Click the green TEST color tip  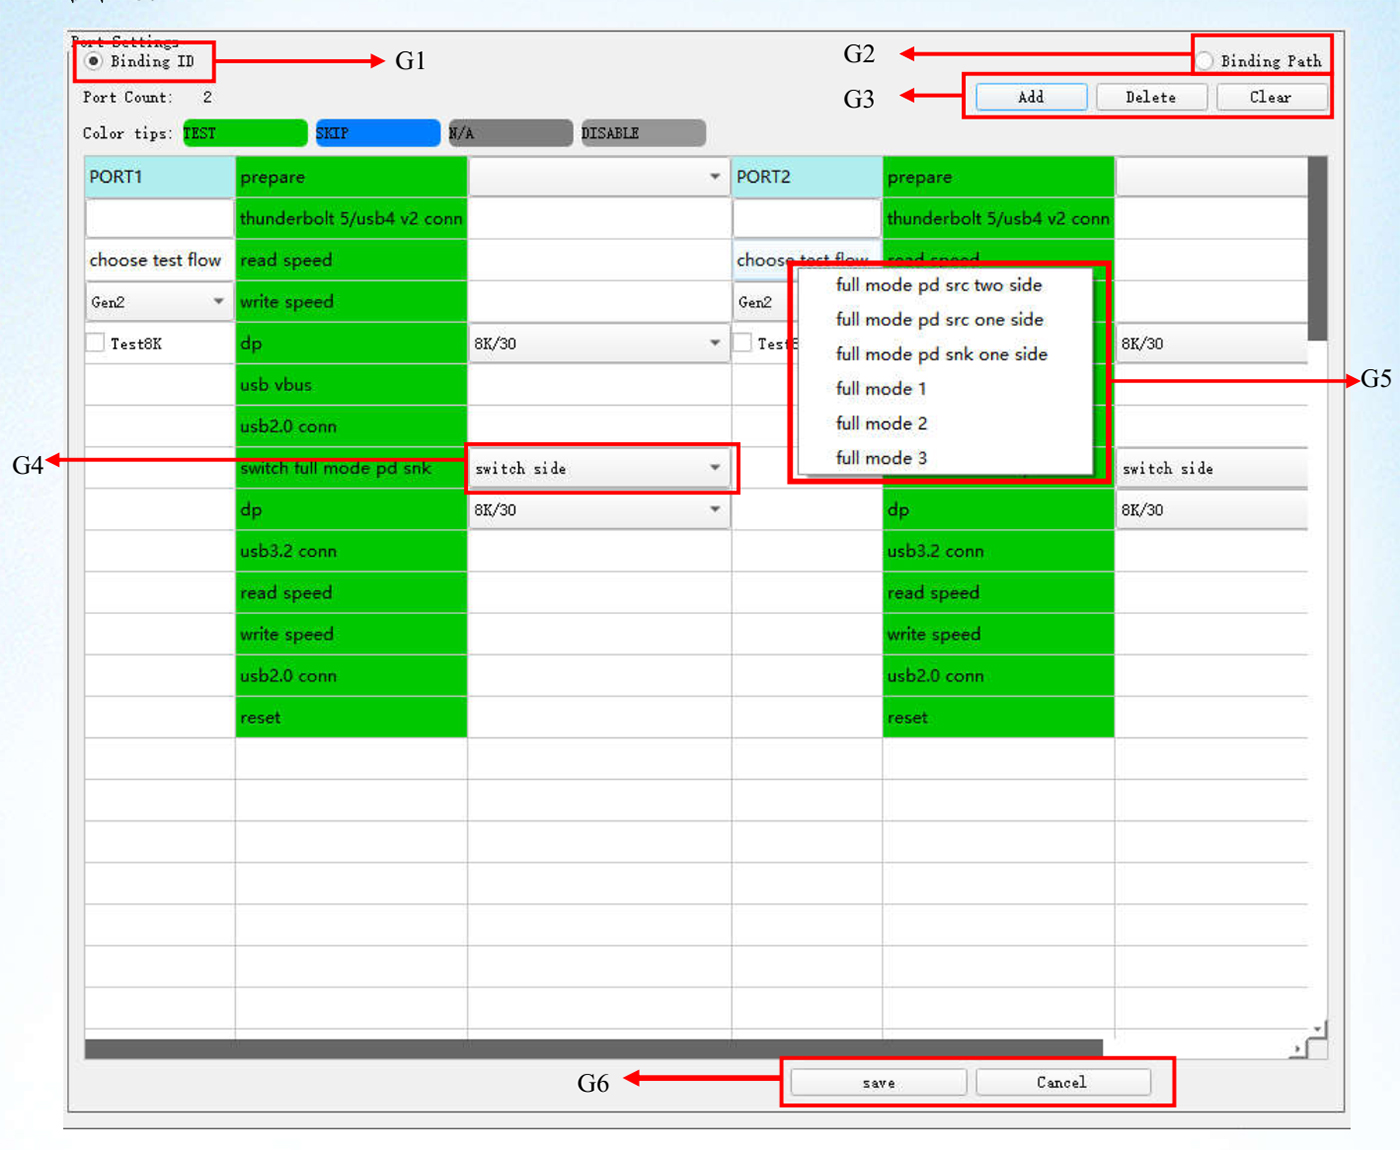tap(245, 133)
